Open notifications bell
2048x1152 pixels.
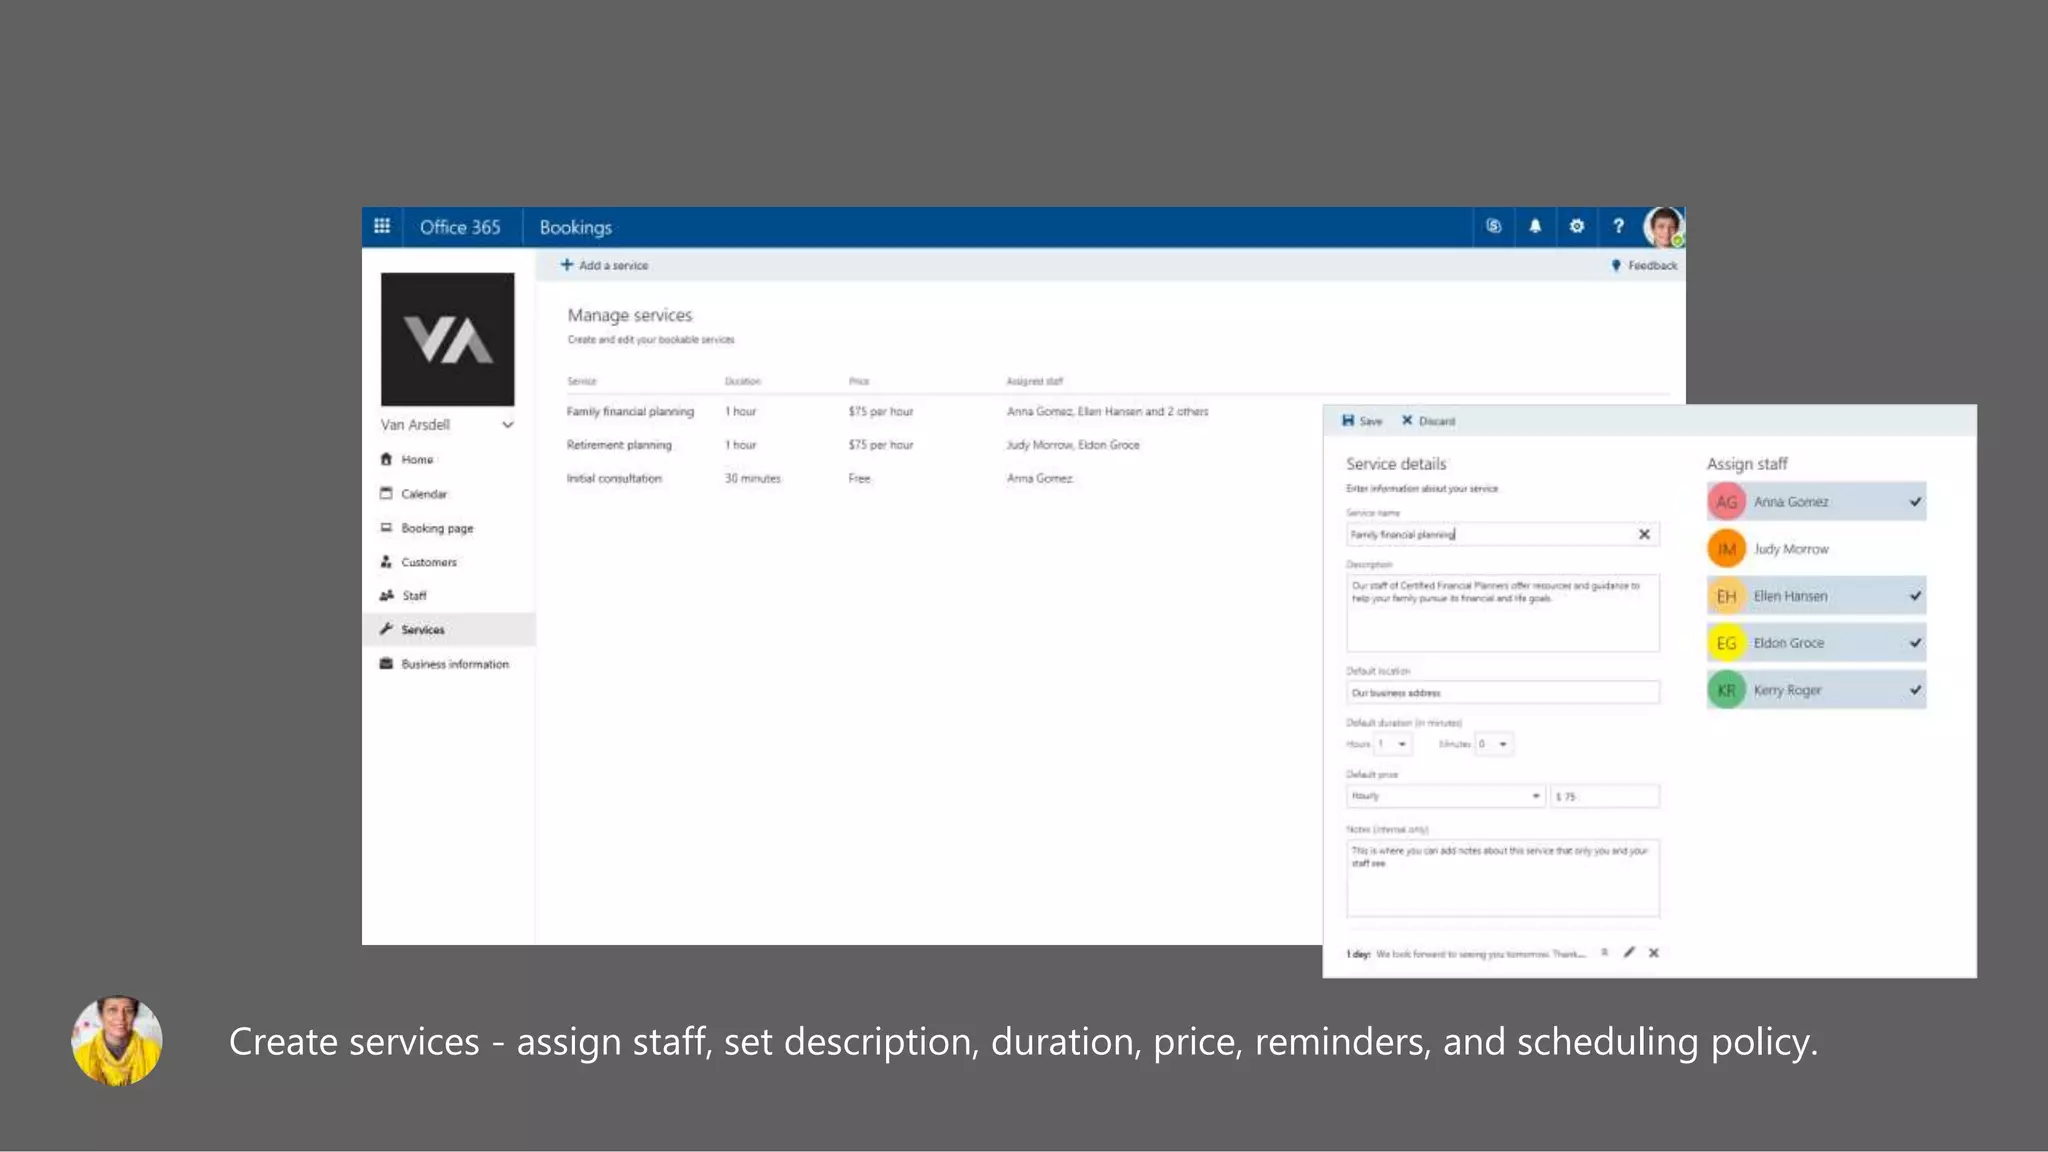pyautogui.click(x=1535, y=227)
